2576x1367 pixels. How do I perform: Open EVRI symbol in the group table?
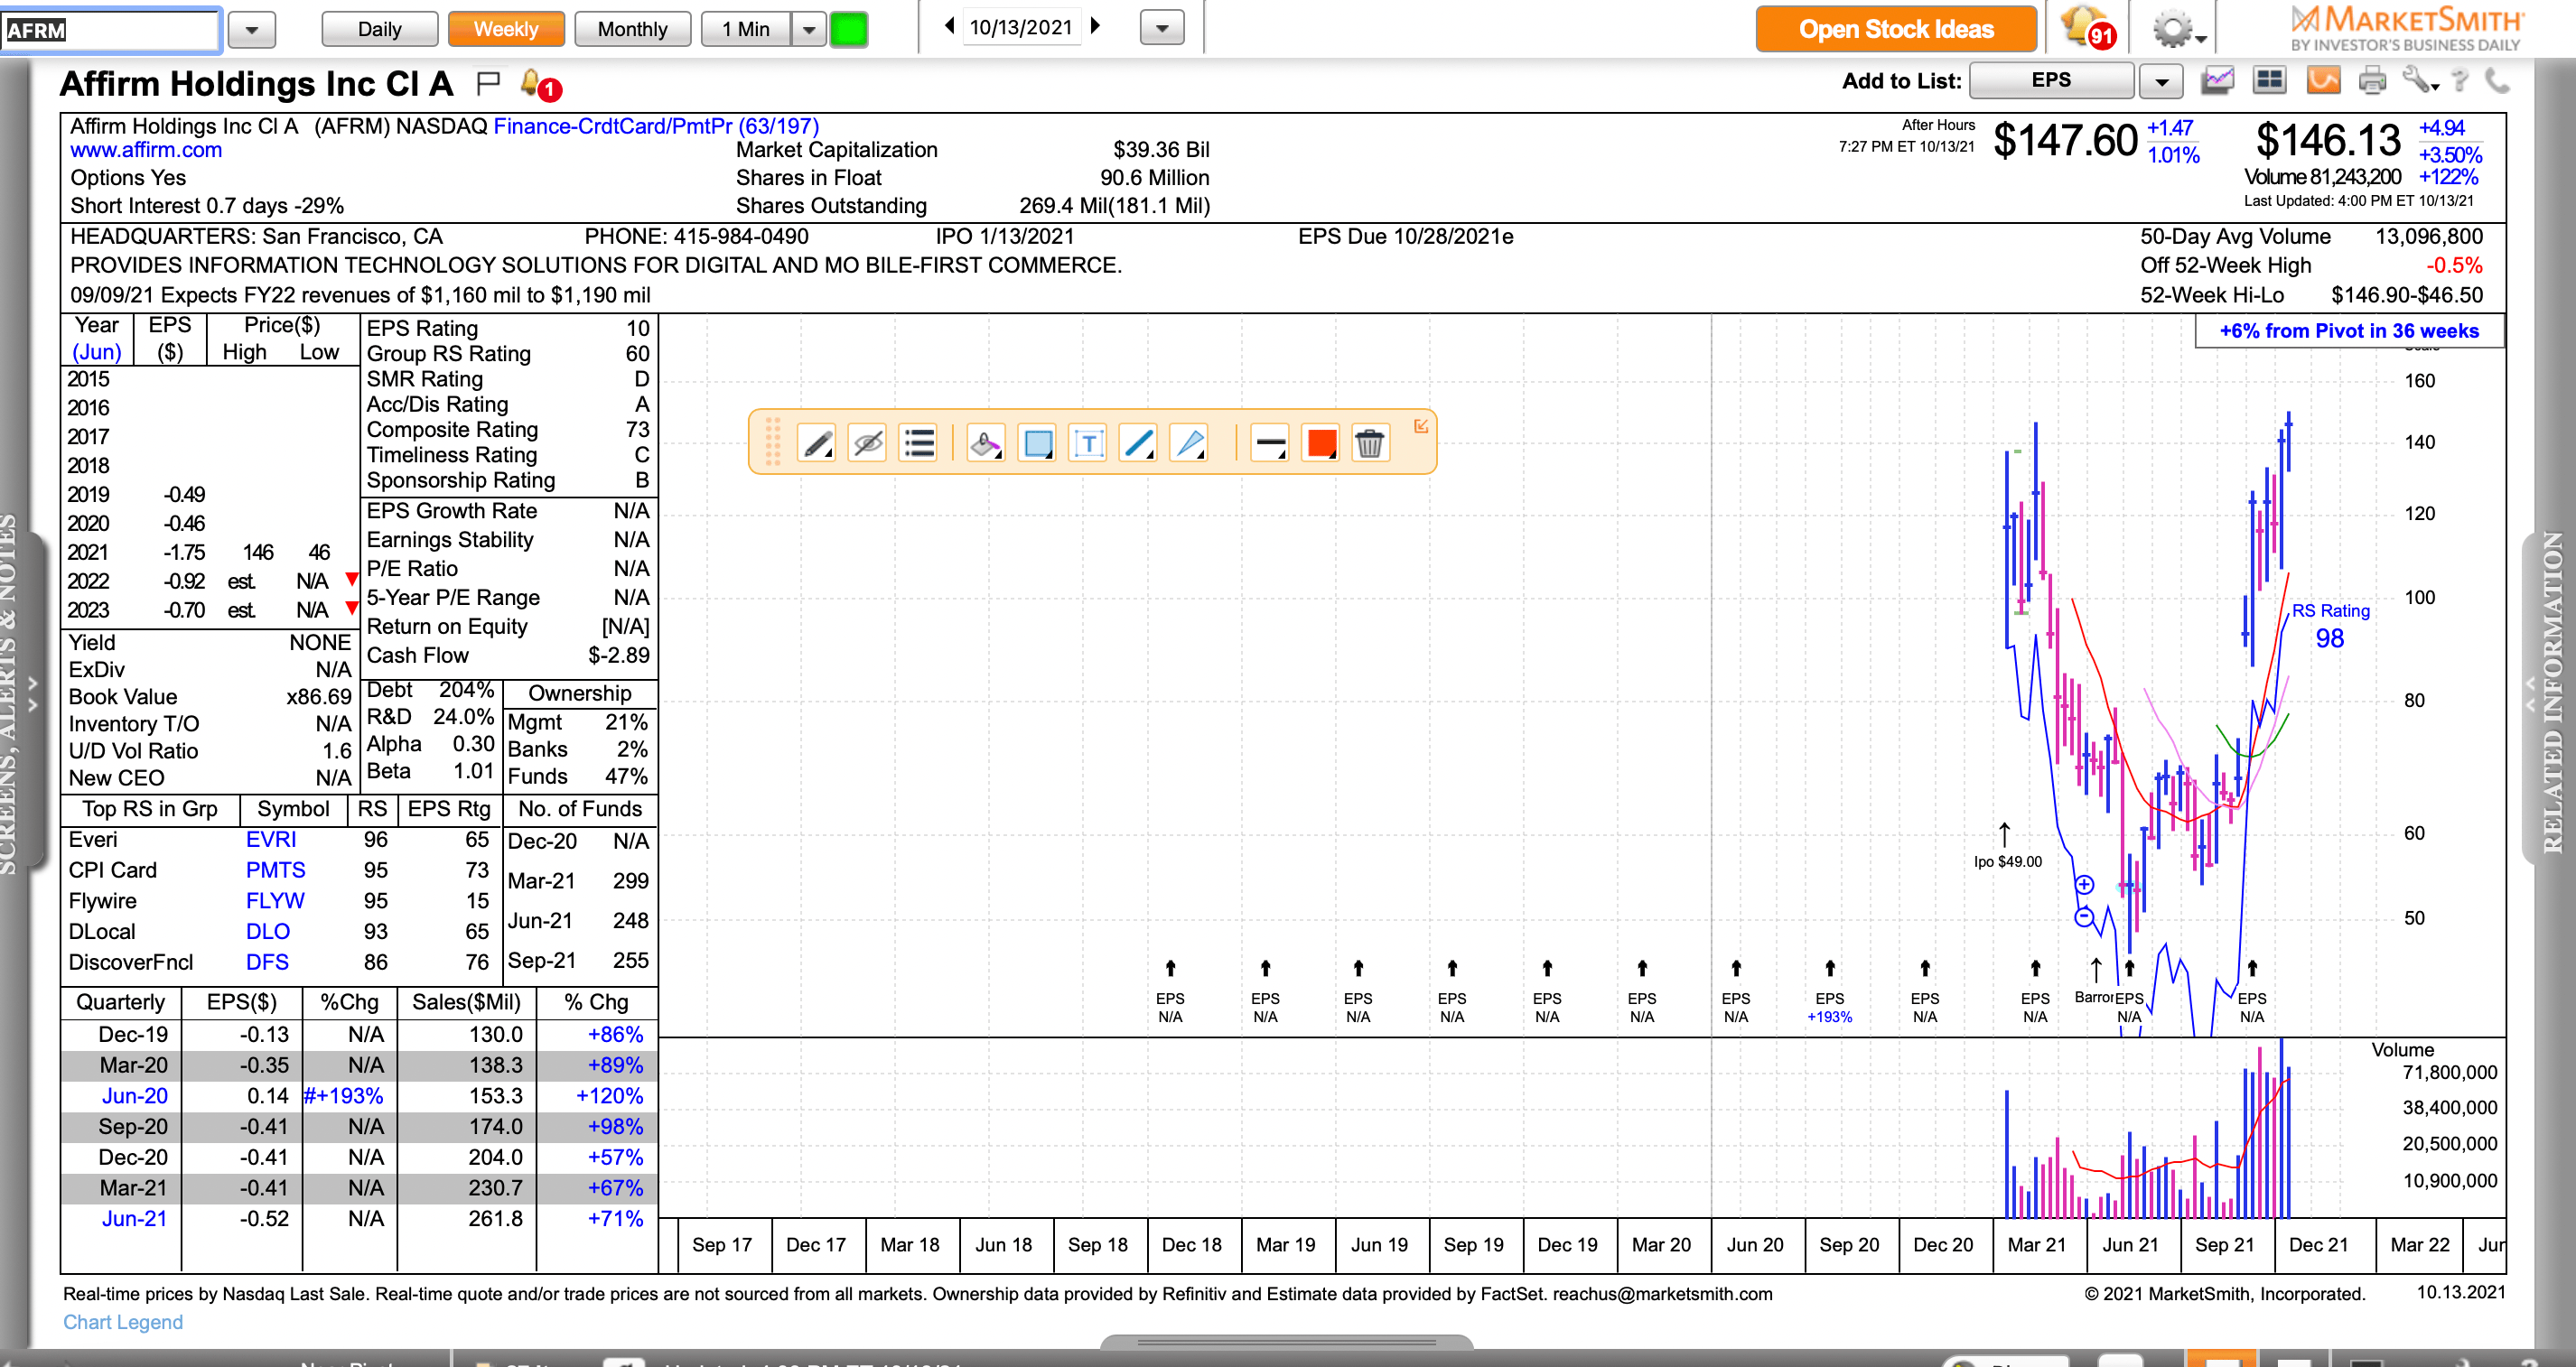271,839
